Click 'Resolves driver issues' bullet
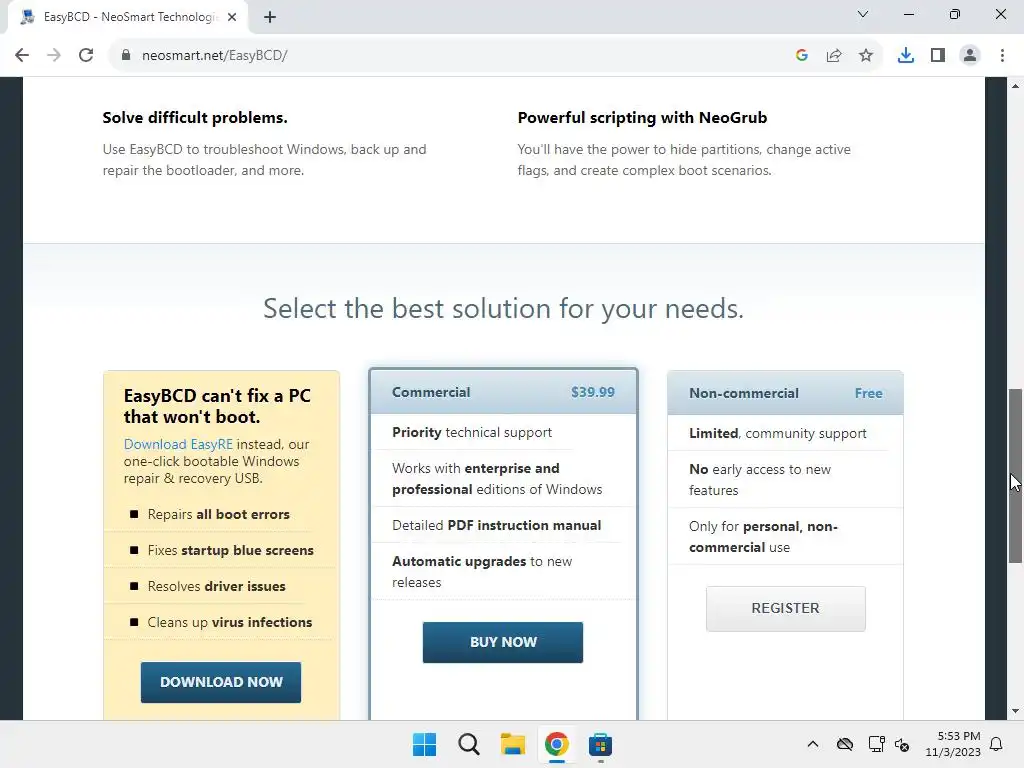 point(216,586)
